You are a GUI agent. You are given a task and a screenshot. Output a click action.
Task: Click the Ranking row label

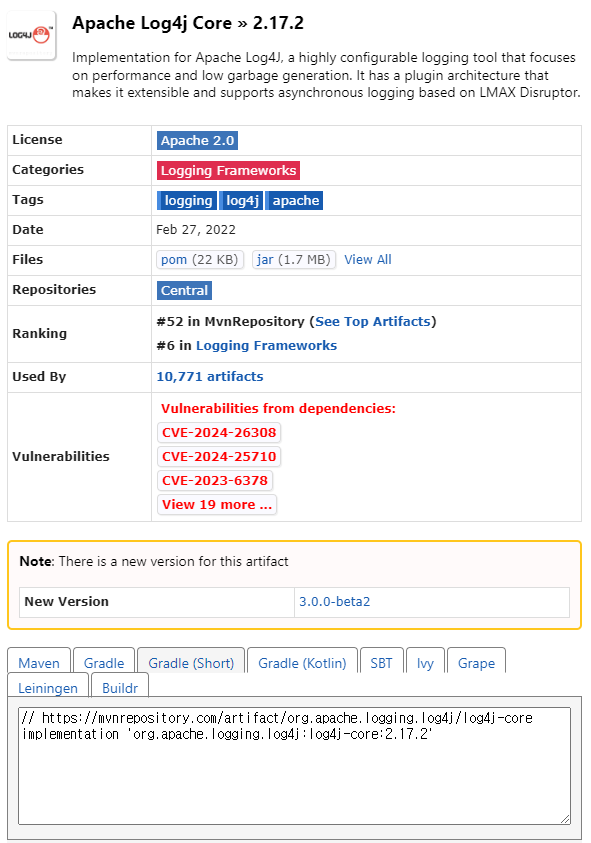pyautogui.click(x=39, y=333)
